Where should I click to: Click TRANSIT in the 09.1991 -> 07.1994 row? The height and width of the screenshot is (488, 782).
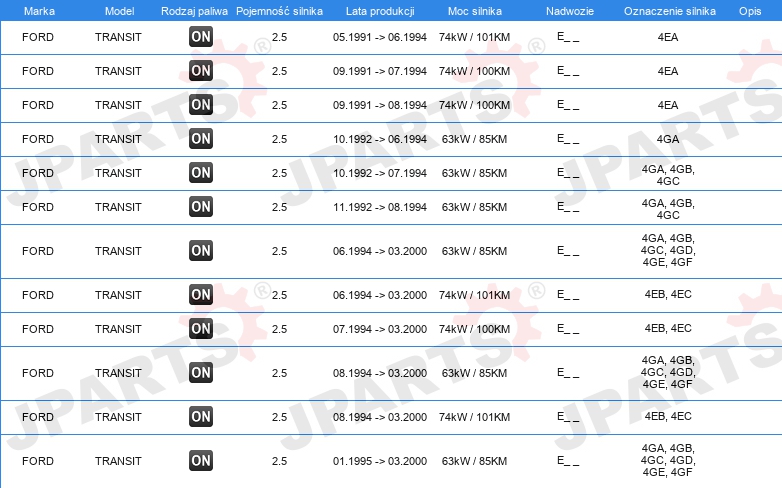coord(118,71)
